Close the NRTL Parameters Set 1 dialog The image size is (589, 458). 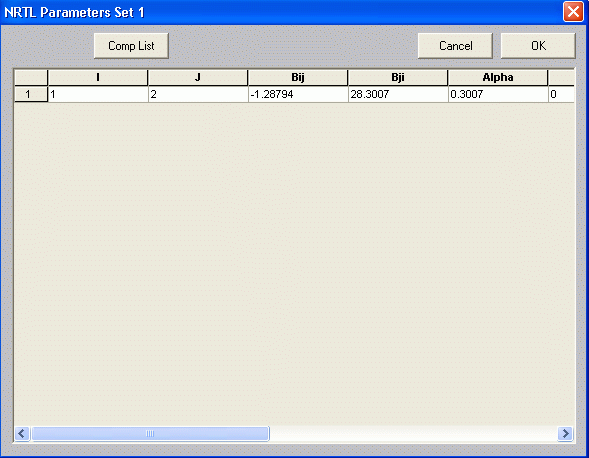coord(573,12)
